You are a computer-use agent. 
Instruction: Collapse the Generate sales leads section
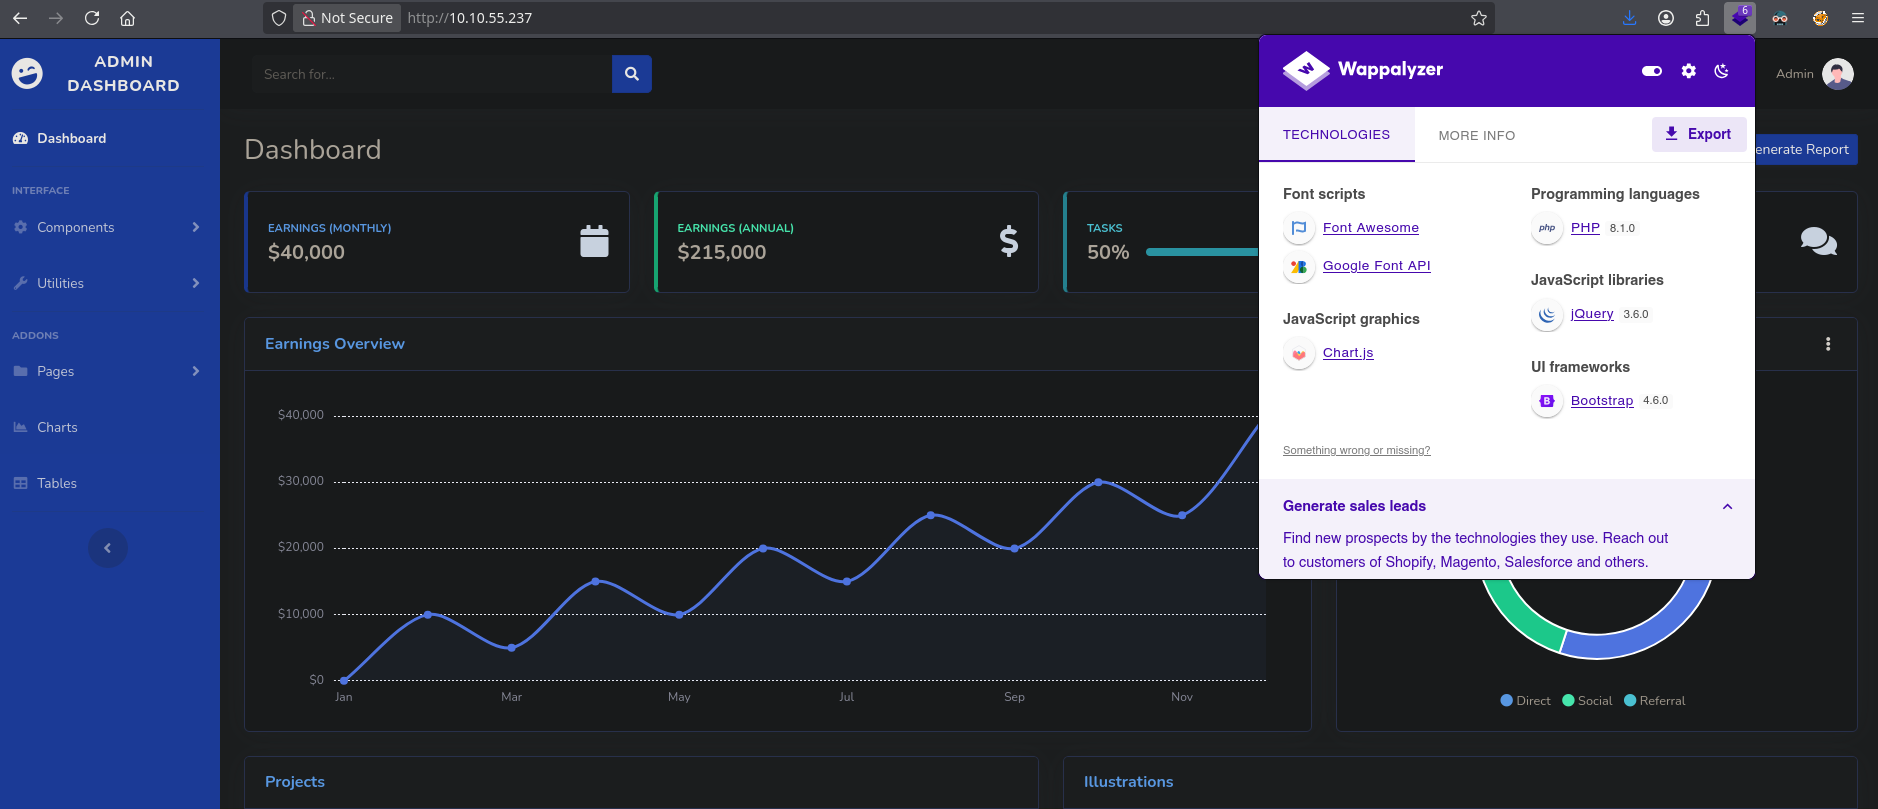1726,507
